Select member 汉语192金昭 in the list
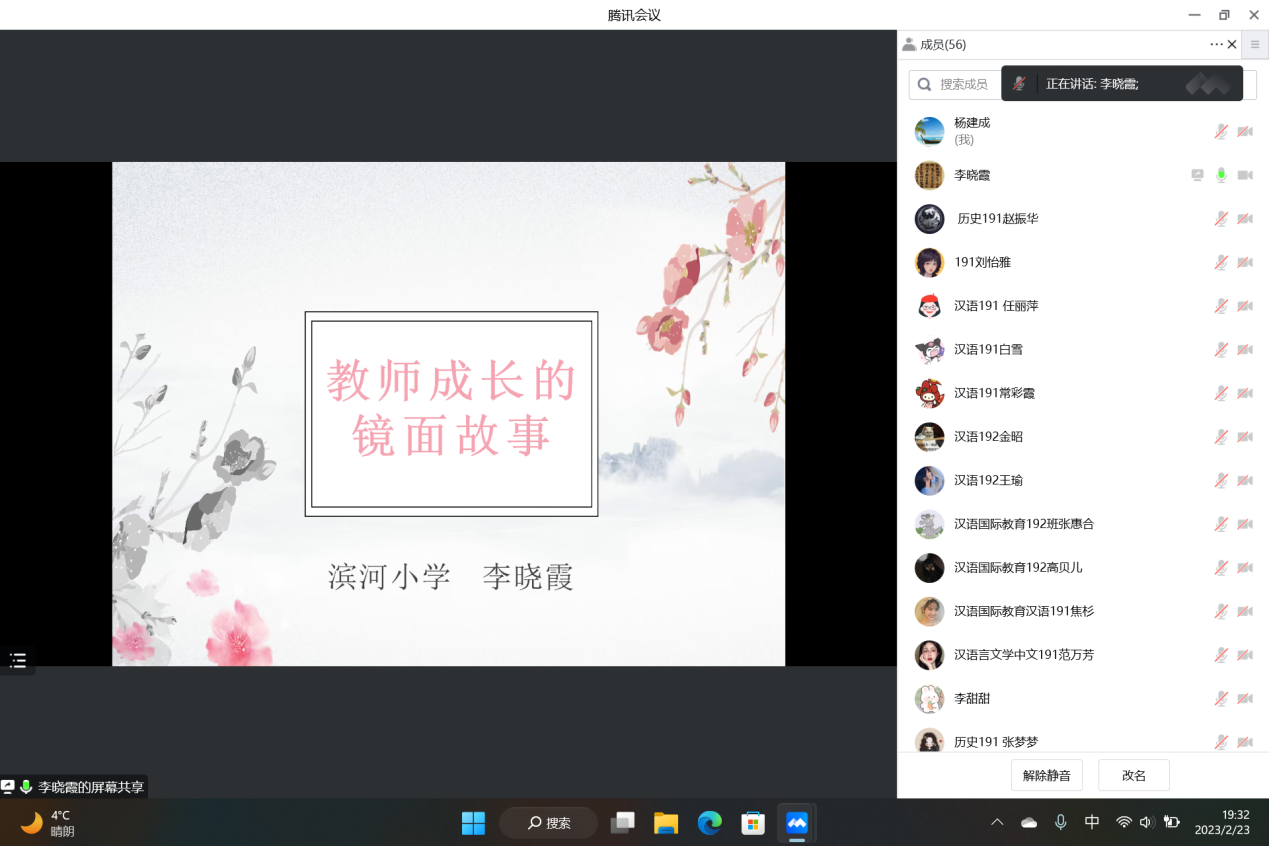Image resolution: width=1269 pixels, height=846 pixels. pos(988,437)
